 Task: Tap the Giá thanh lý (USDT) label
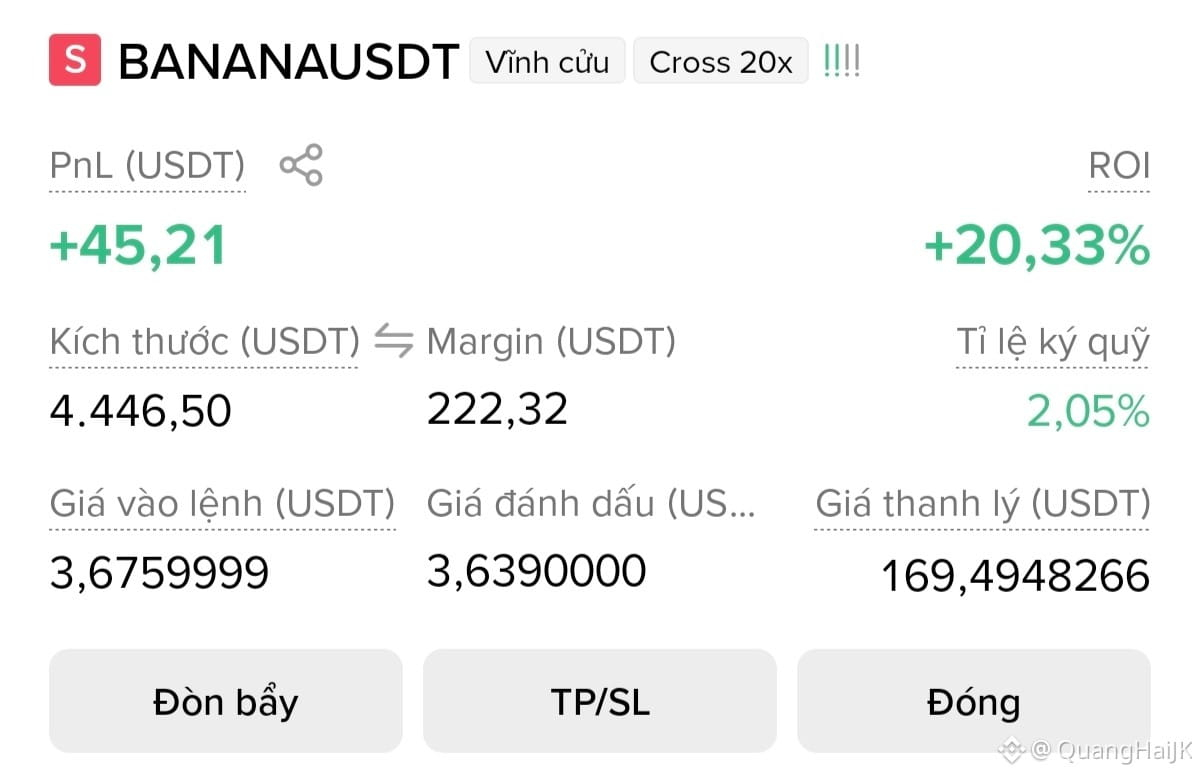click(x=982, y=504)
